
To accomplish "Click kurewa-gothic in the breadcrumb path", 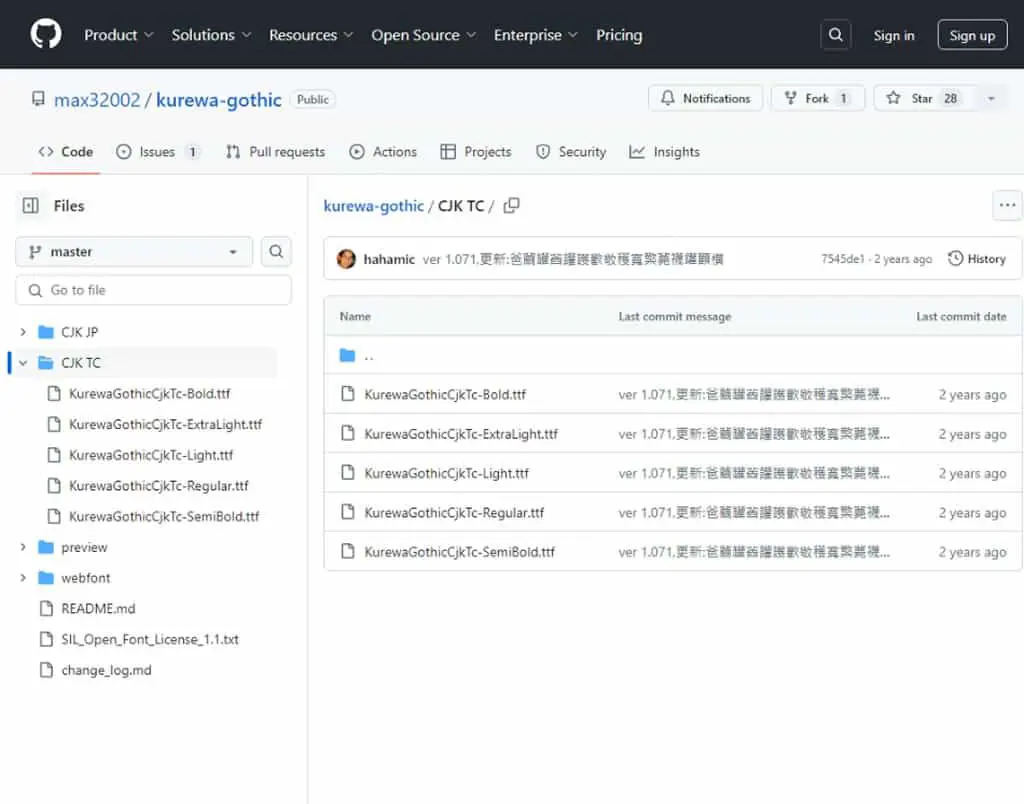I will click(374, 206).
